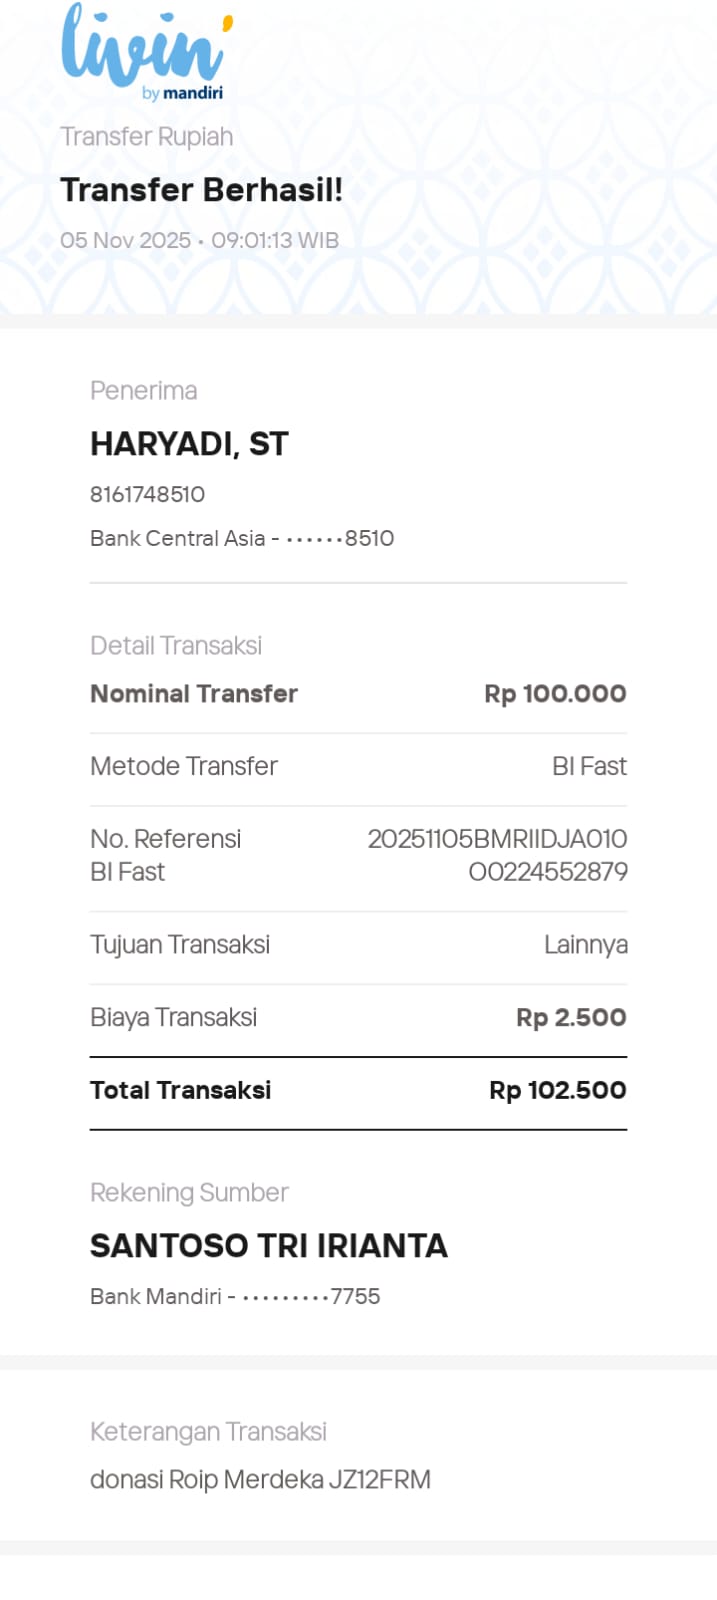Click the masked Bank Central Asia account
Image resolution: width=717 pixels, height=1600 pixels.
242,539
